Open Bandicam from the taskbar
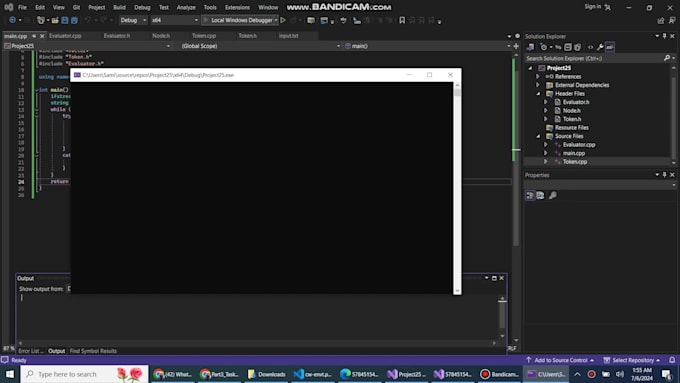The height and width of the screenshot is (383, 680). (x=500, y=374)
